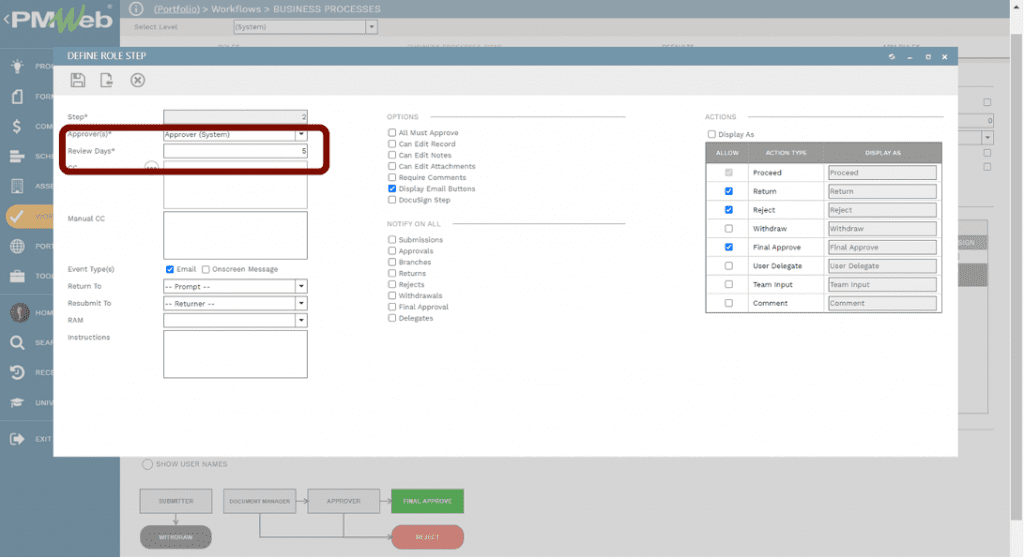Image resolution: width=1024 pixels, height=558 pixels.
Task: Notify on all Submissions checkbox
Action: point(392,240)
